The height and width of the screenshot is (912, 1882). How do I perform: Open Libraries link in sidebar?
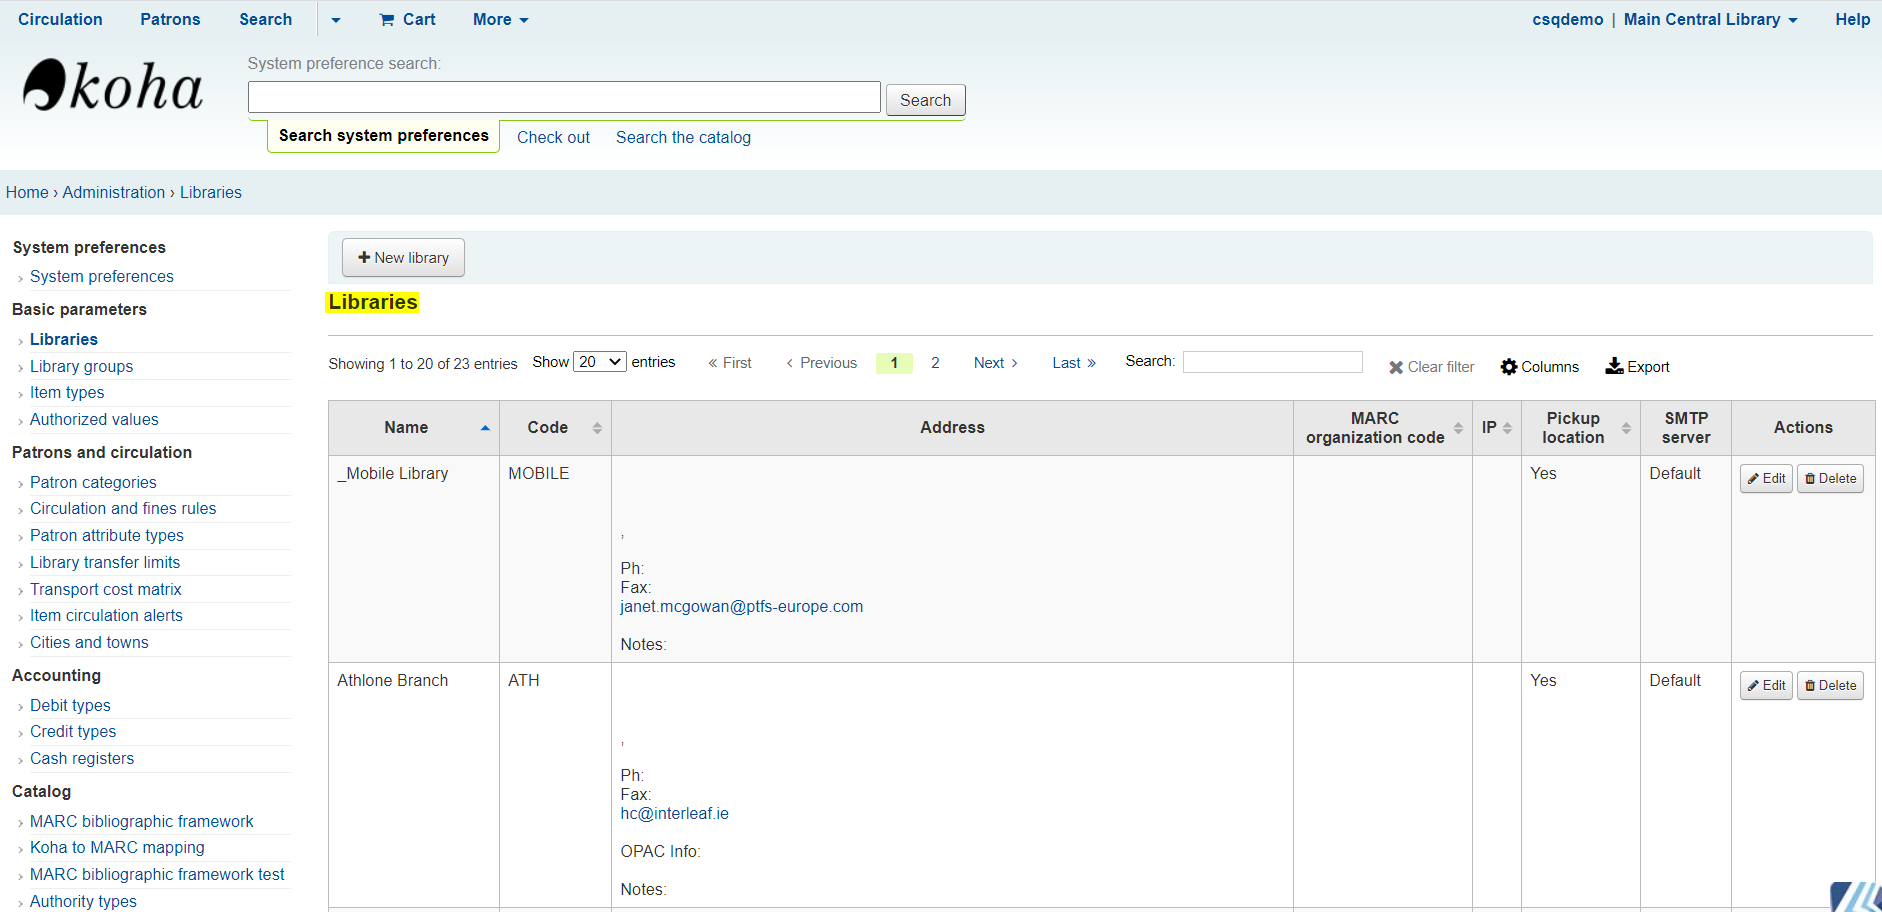point(64,340)
